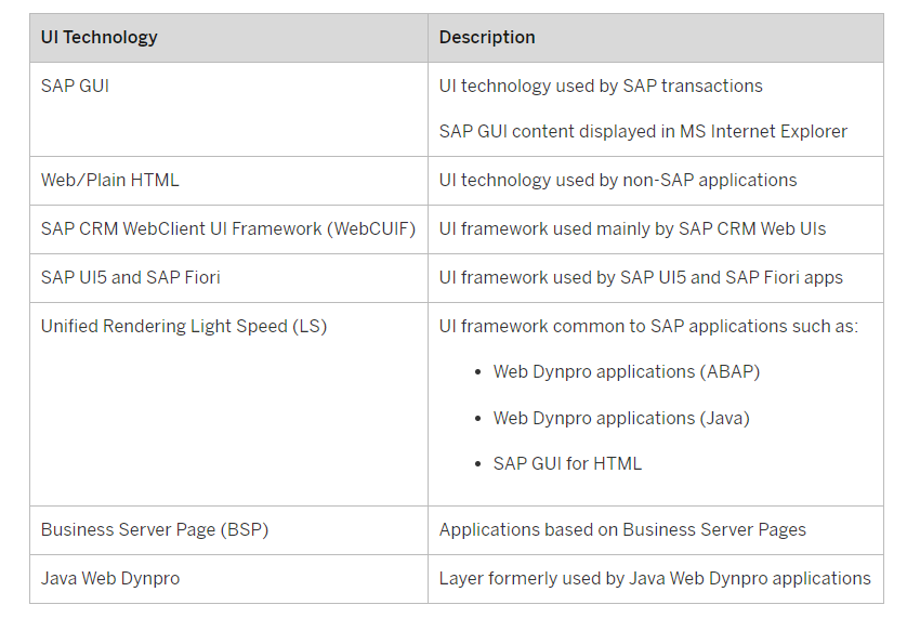Select the Business Server Page (BSP) cell
908x618 pixels.
[229, 531]
